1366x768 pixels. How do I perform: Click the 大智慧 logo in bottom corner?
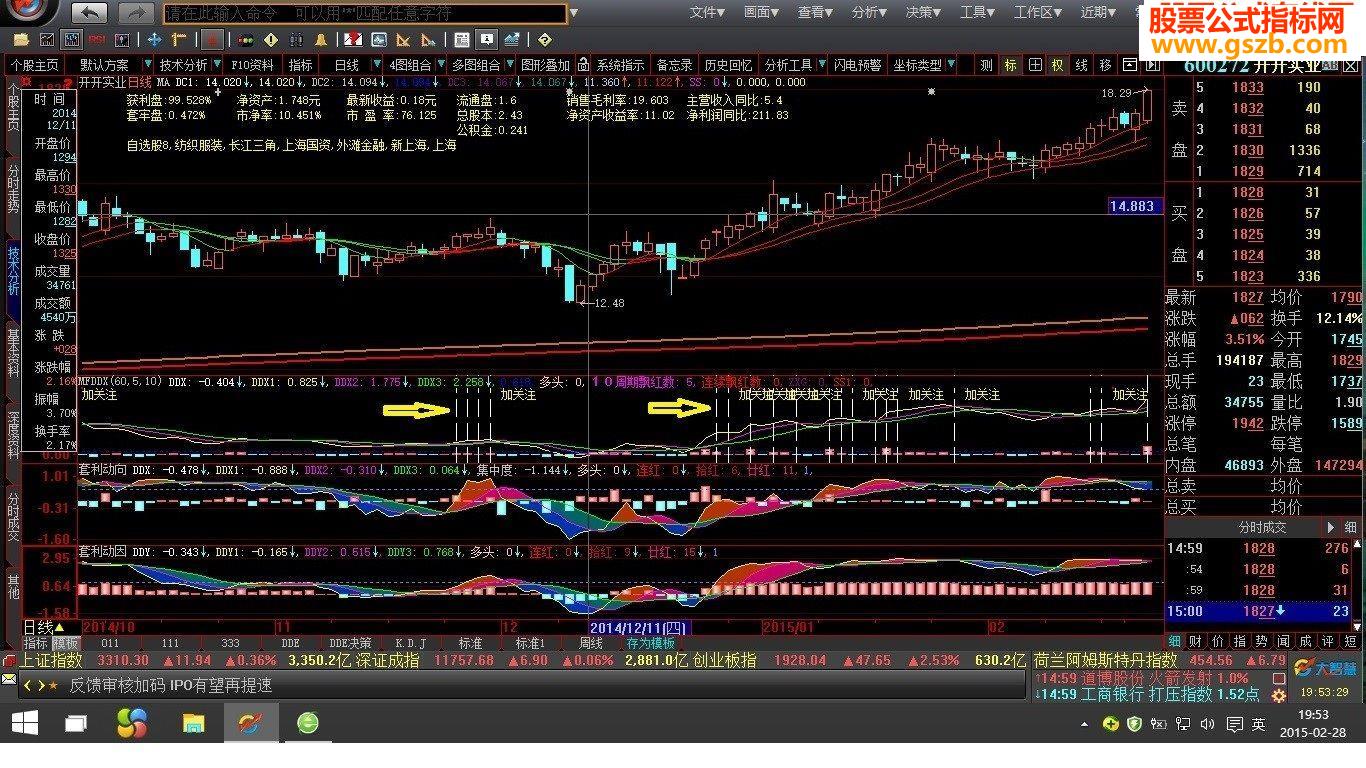[x=1326, y=668]
